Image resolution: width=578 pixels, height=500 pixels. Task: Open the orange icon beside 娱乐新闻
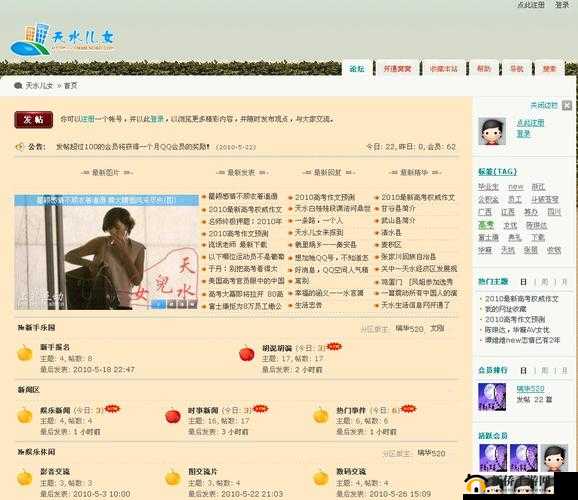[24, 415]
